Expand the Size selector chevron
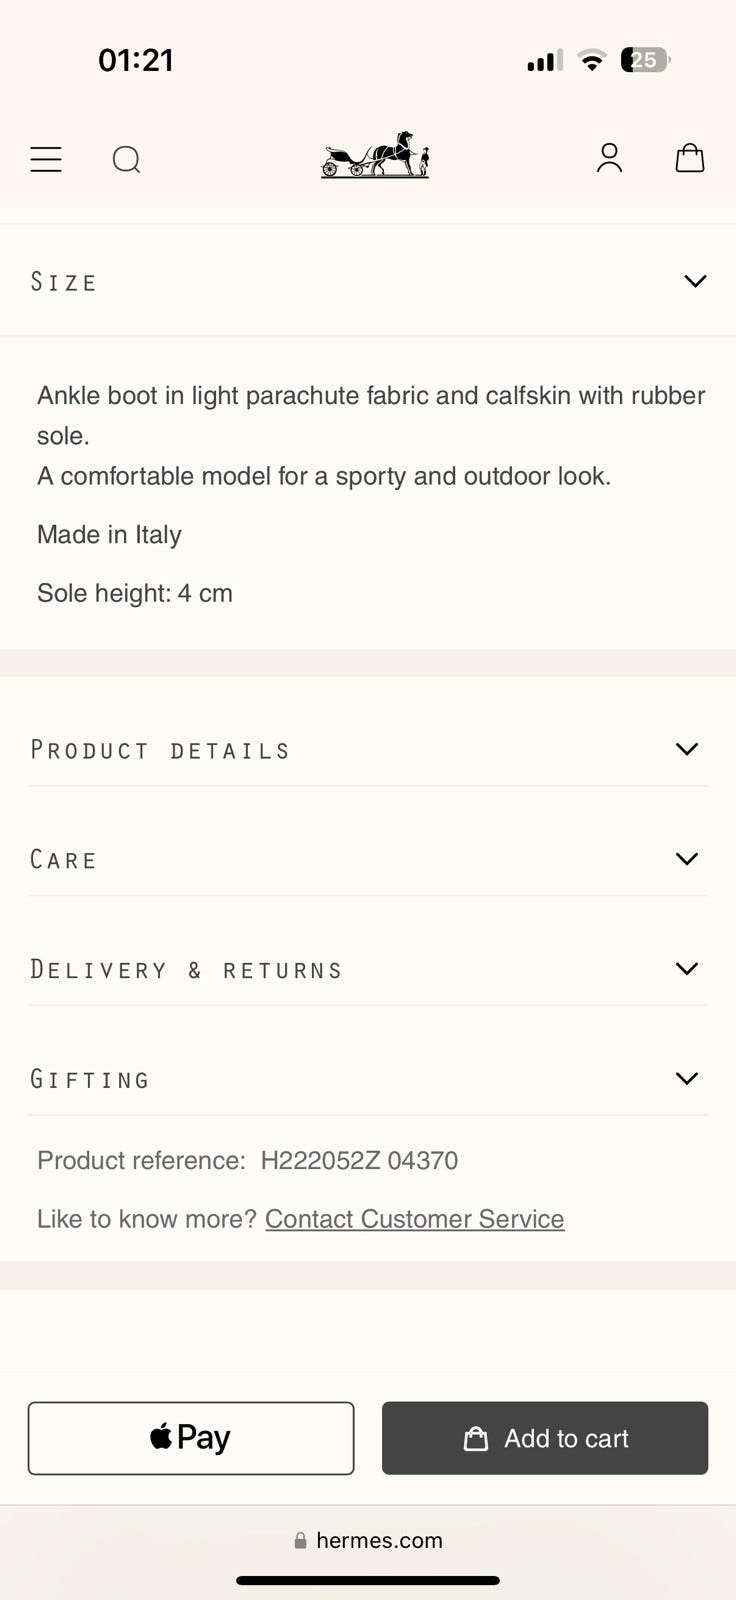This screenshot has height=1600, width=736. click(x=695, y=281)
